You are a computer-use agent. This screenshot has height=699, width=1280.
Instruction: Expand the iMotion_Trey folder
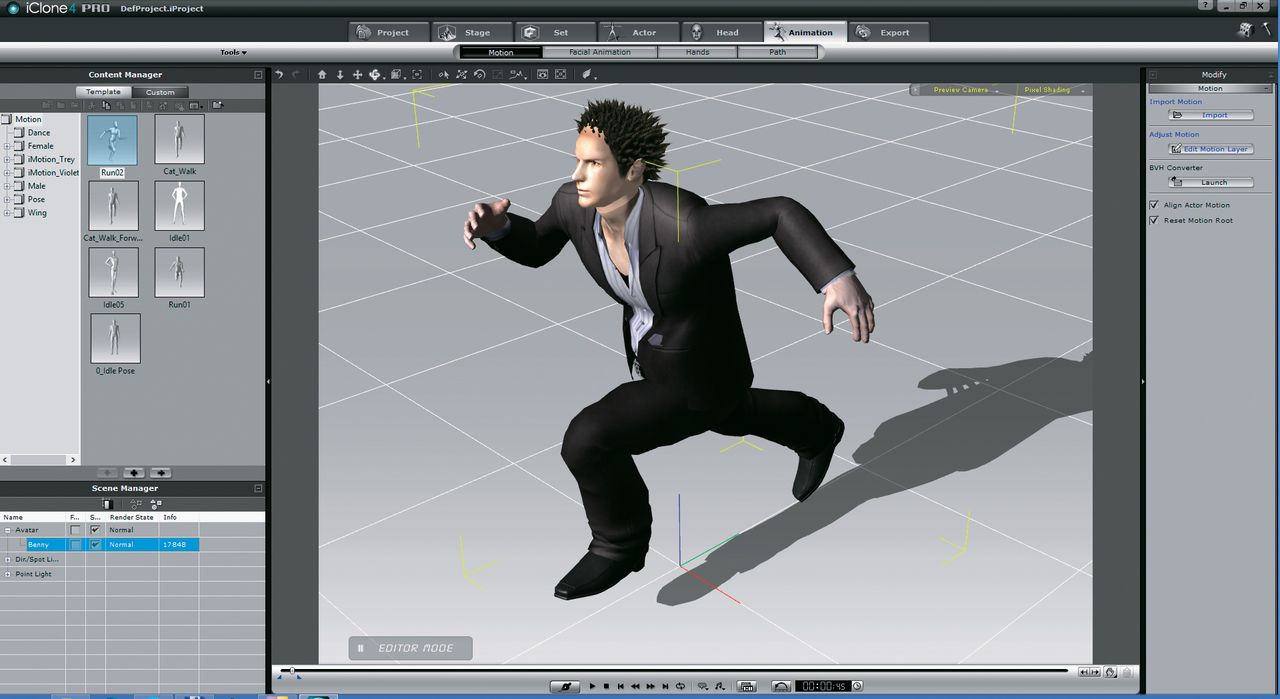click(x=6, y=159)
